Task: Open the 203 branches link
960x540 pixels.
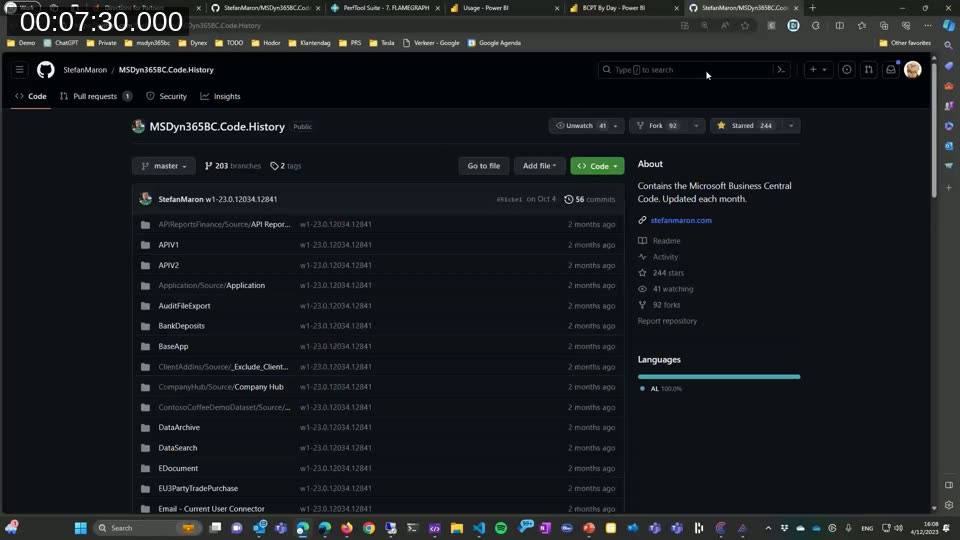Action: coord(233,166)
